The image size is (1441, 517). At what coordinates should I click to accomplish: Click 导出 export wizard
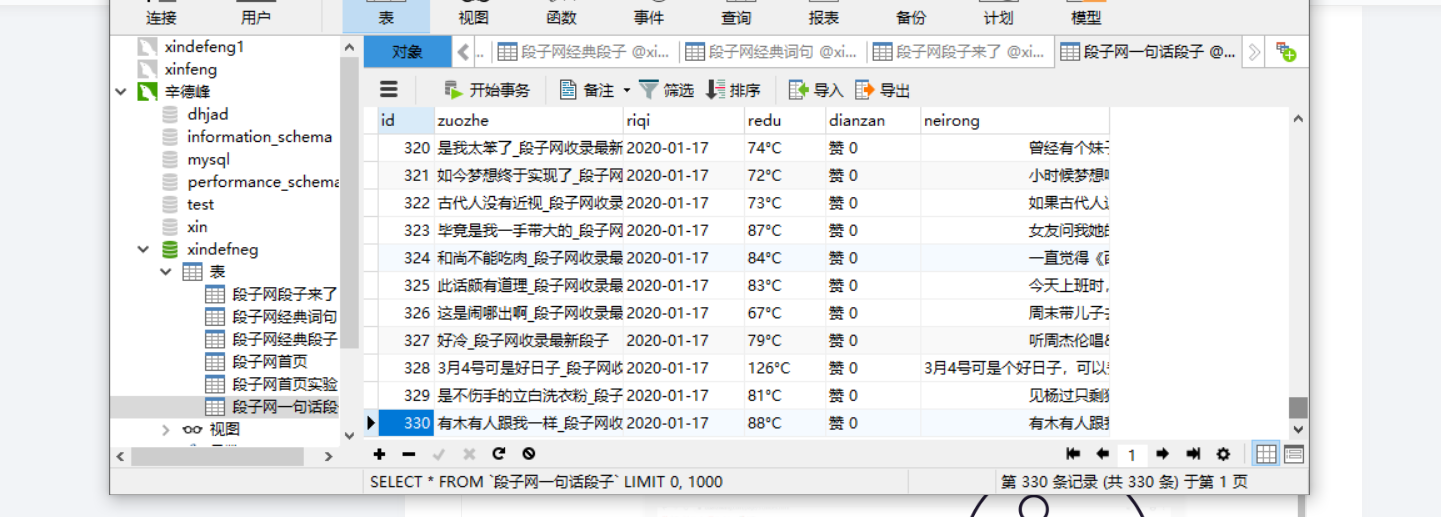point(882,90)
